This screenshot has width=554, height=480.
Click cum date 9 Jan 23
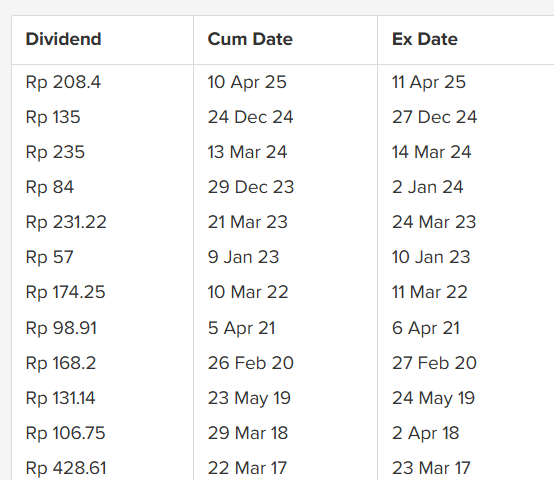(243, 257)
